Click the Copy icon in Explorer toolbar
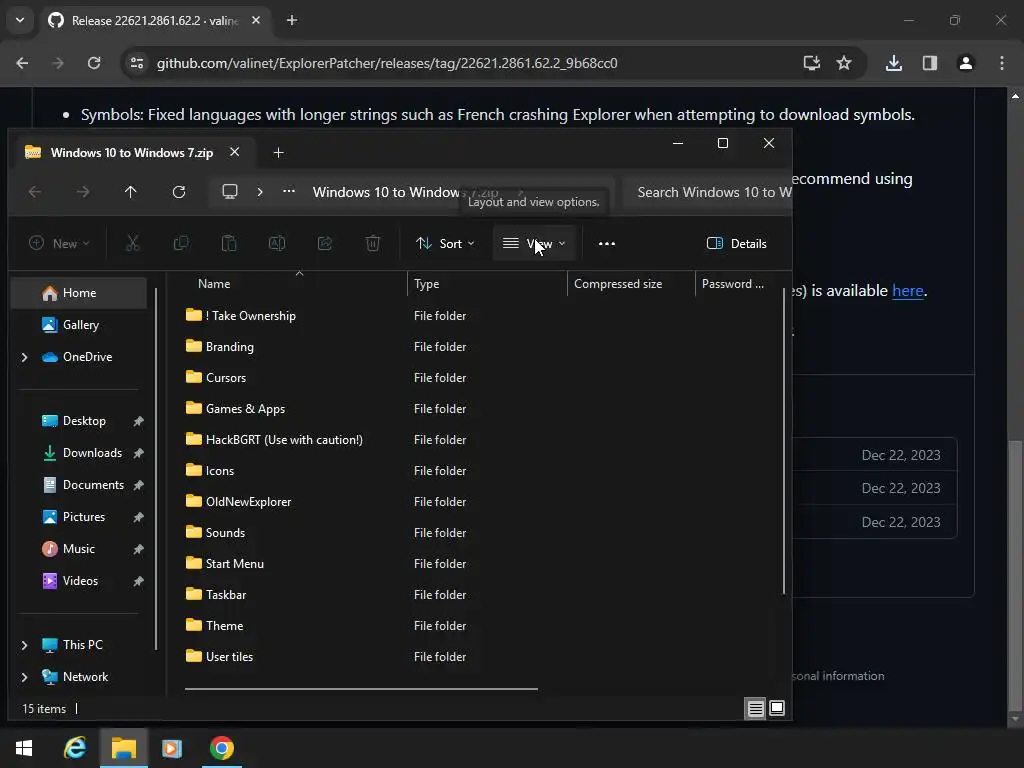Screen dimensions: 1024x768 pyautogui.click(x=181, y=244)
